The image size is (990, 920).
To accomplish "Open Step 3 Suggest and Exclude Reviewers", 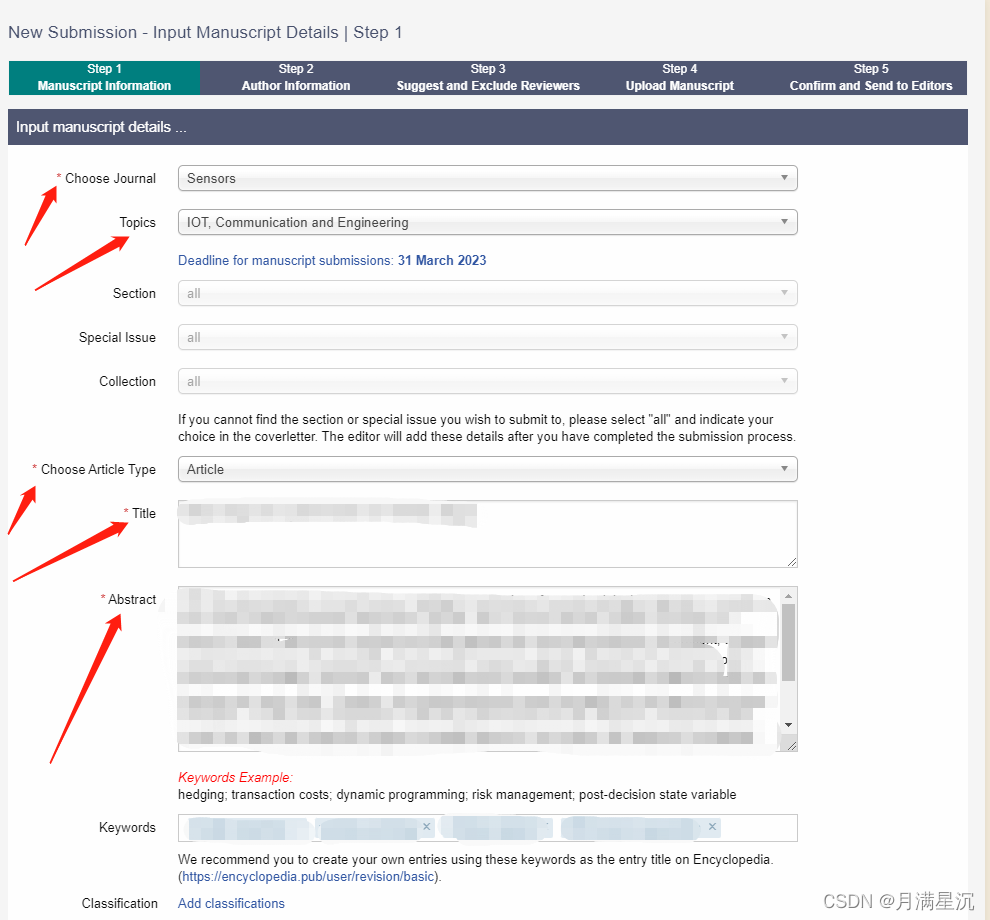I will (x=487, y=78).
